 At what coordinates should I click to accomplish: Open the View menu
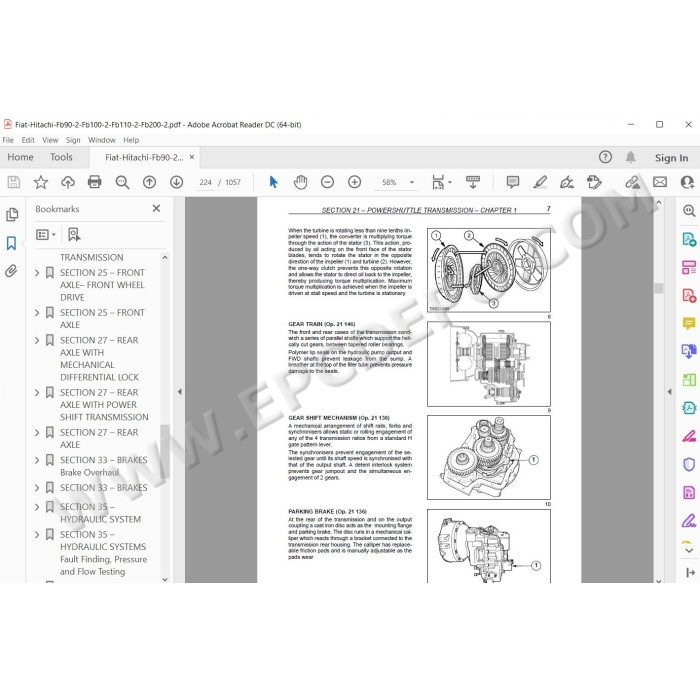(x=50, y=140)
